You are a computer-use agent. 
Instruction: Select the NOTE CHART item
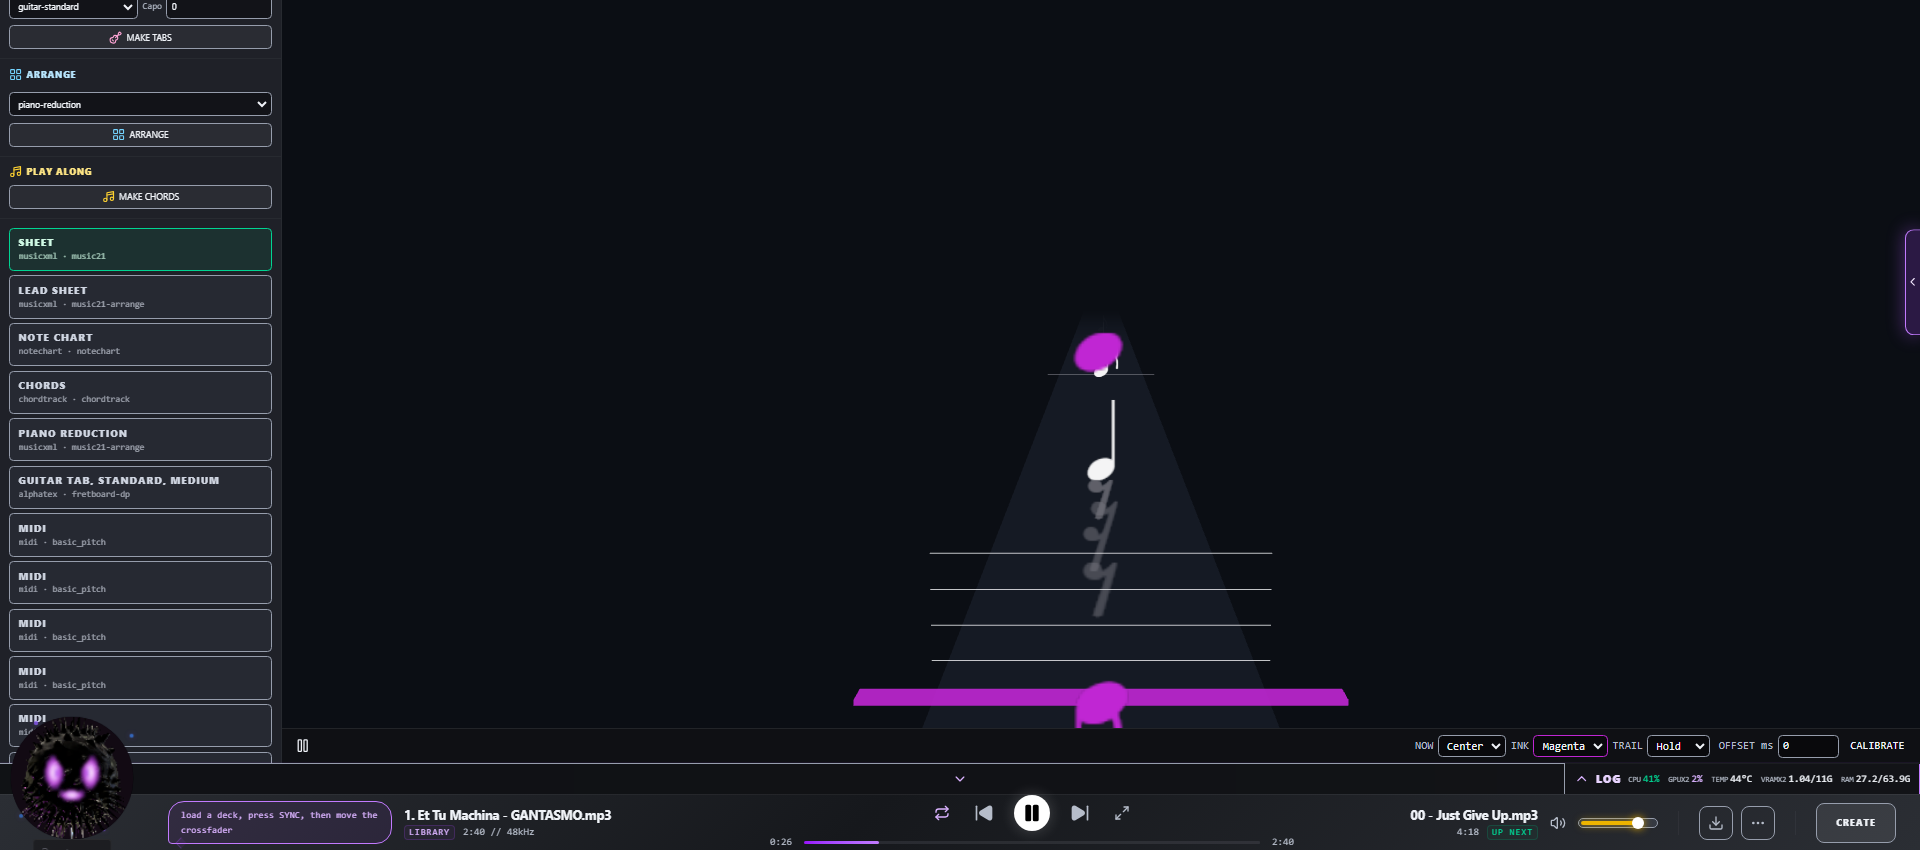point(140,344)
